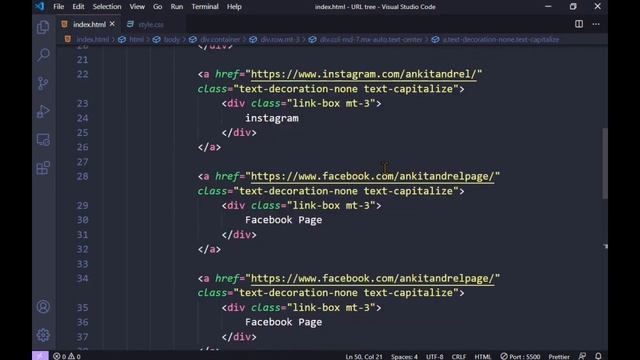Viewport: 640px width, 360px height.
Task: Open the View menu
Action: [x=137, y=7]
